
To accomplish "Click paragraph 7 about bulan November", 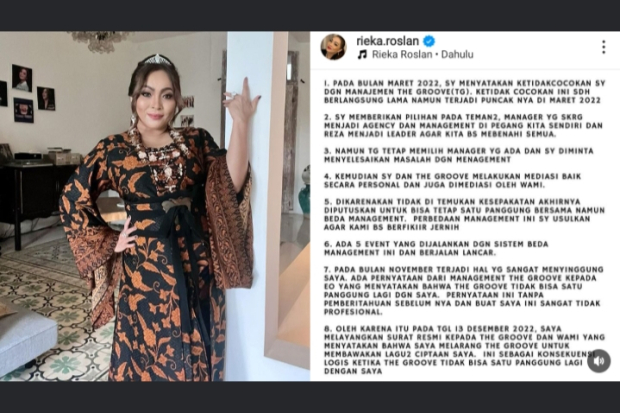I will coord(463,290).
